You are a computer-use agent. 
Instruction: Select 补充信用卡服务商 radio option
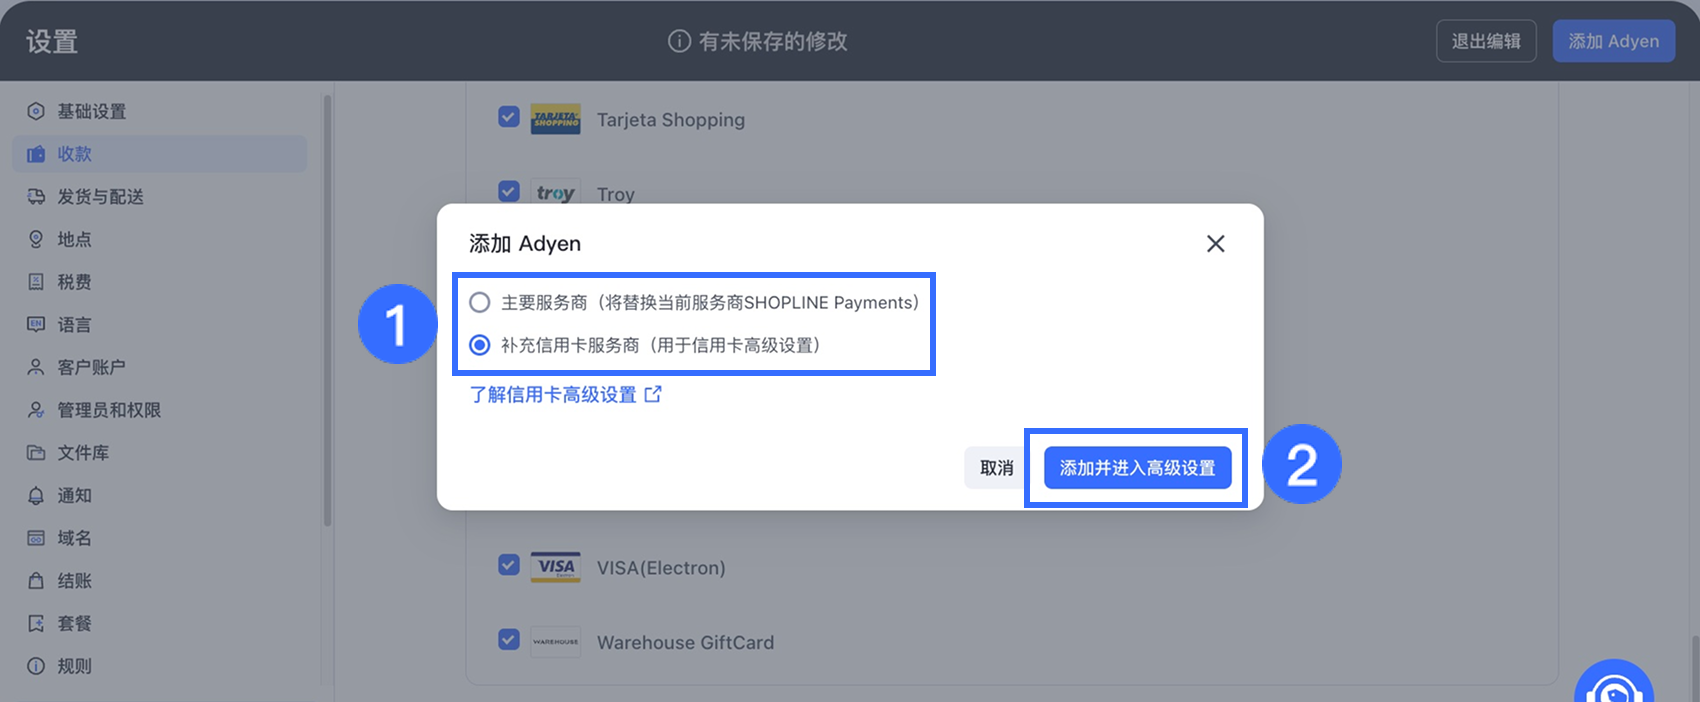click(x=480, y=345)
